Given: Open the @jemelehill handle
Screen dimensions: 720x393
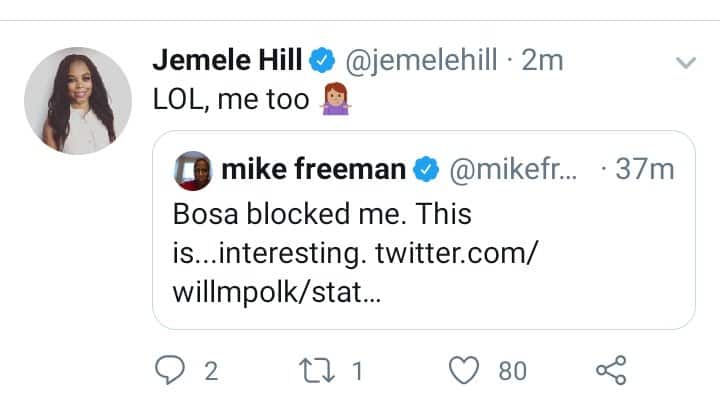Looking at the screenshot, I should (421, 61).
